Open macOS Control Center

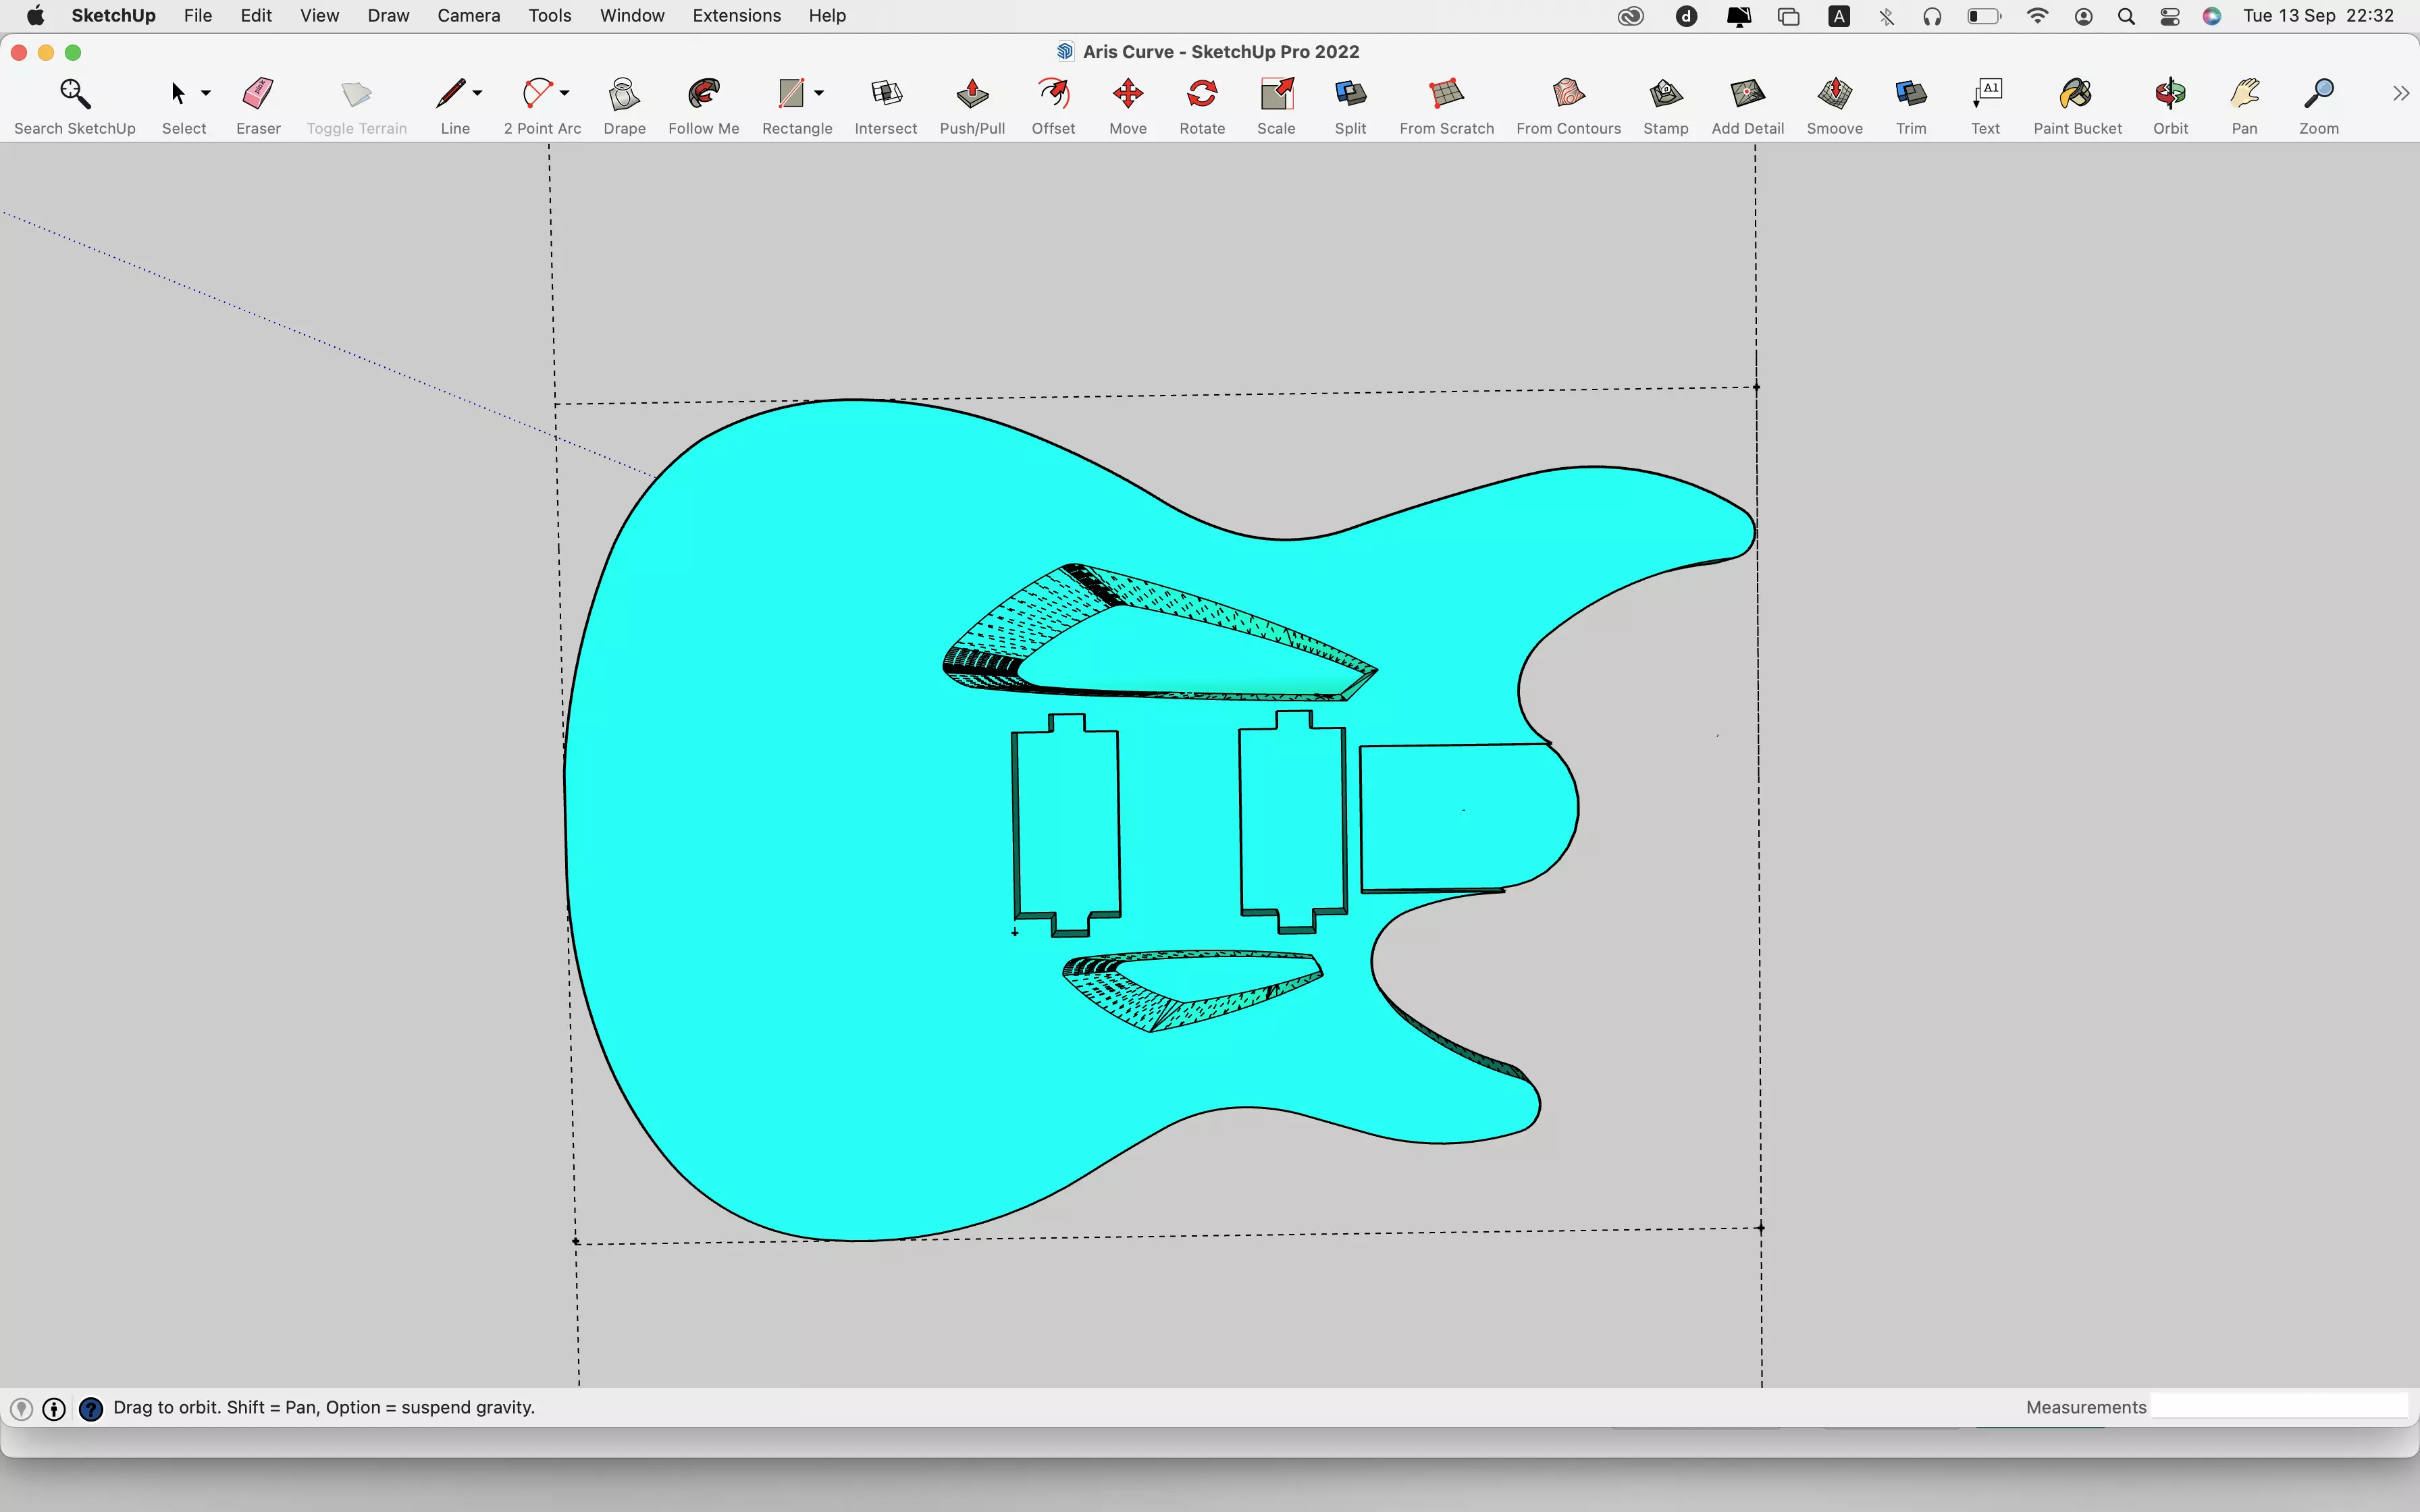pos(2169,15)
